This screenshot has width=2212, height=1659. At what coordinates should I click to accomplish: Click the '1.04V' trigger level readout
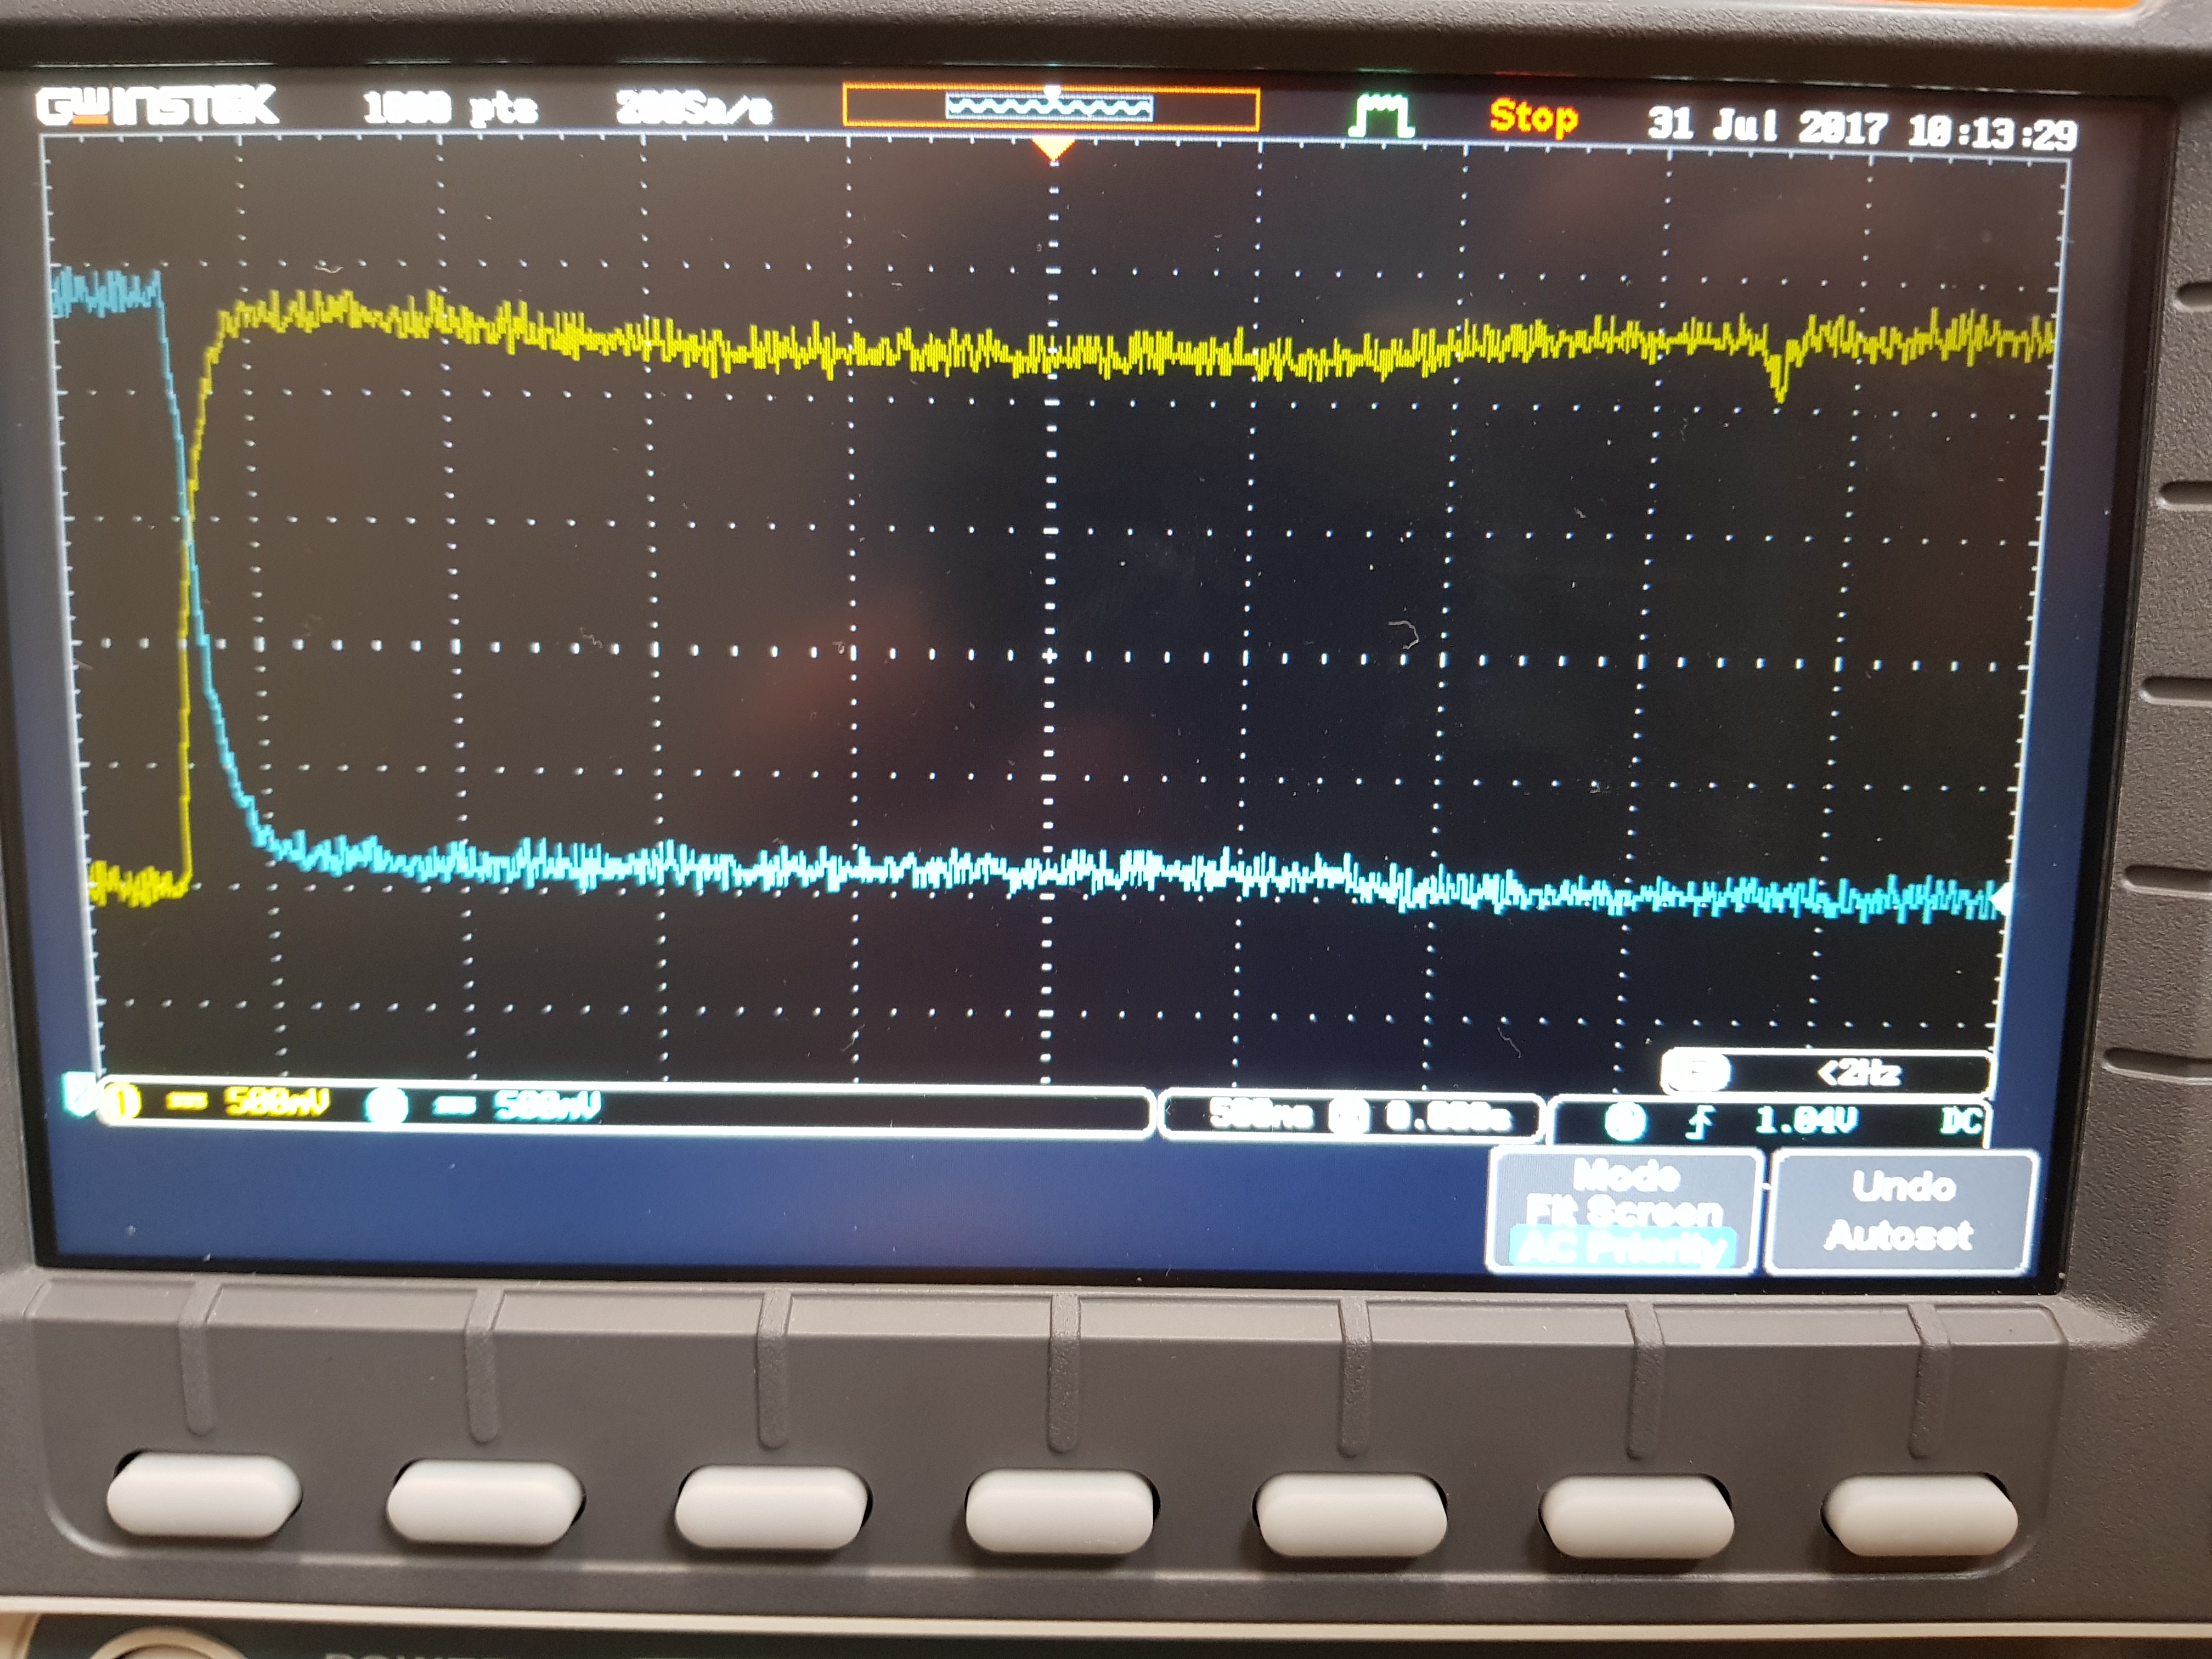[1806, 1120]
